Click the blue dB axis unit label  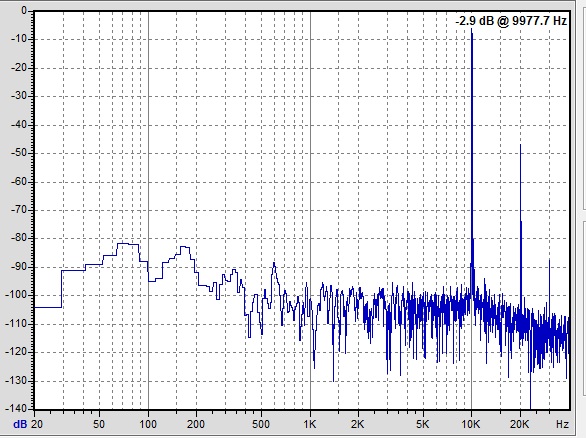pos(20,424)
